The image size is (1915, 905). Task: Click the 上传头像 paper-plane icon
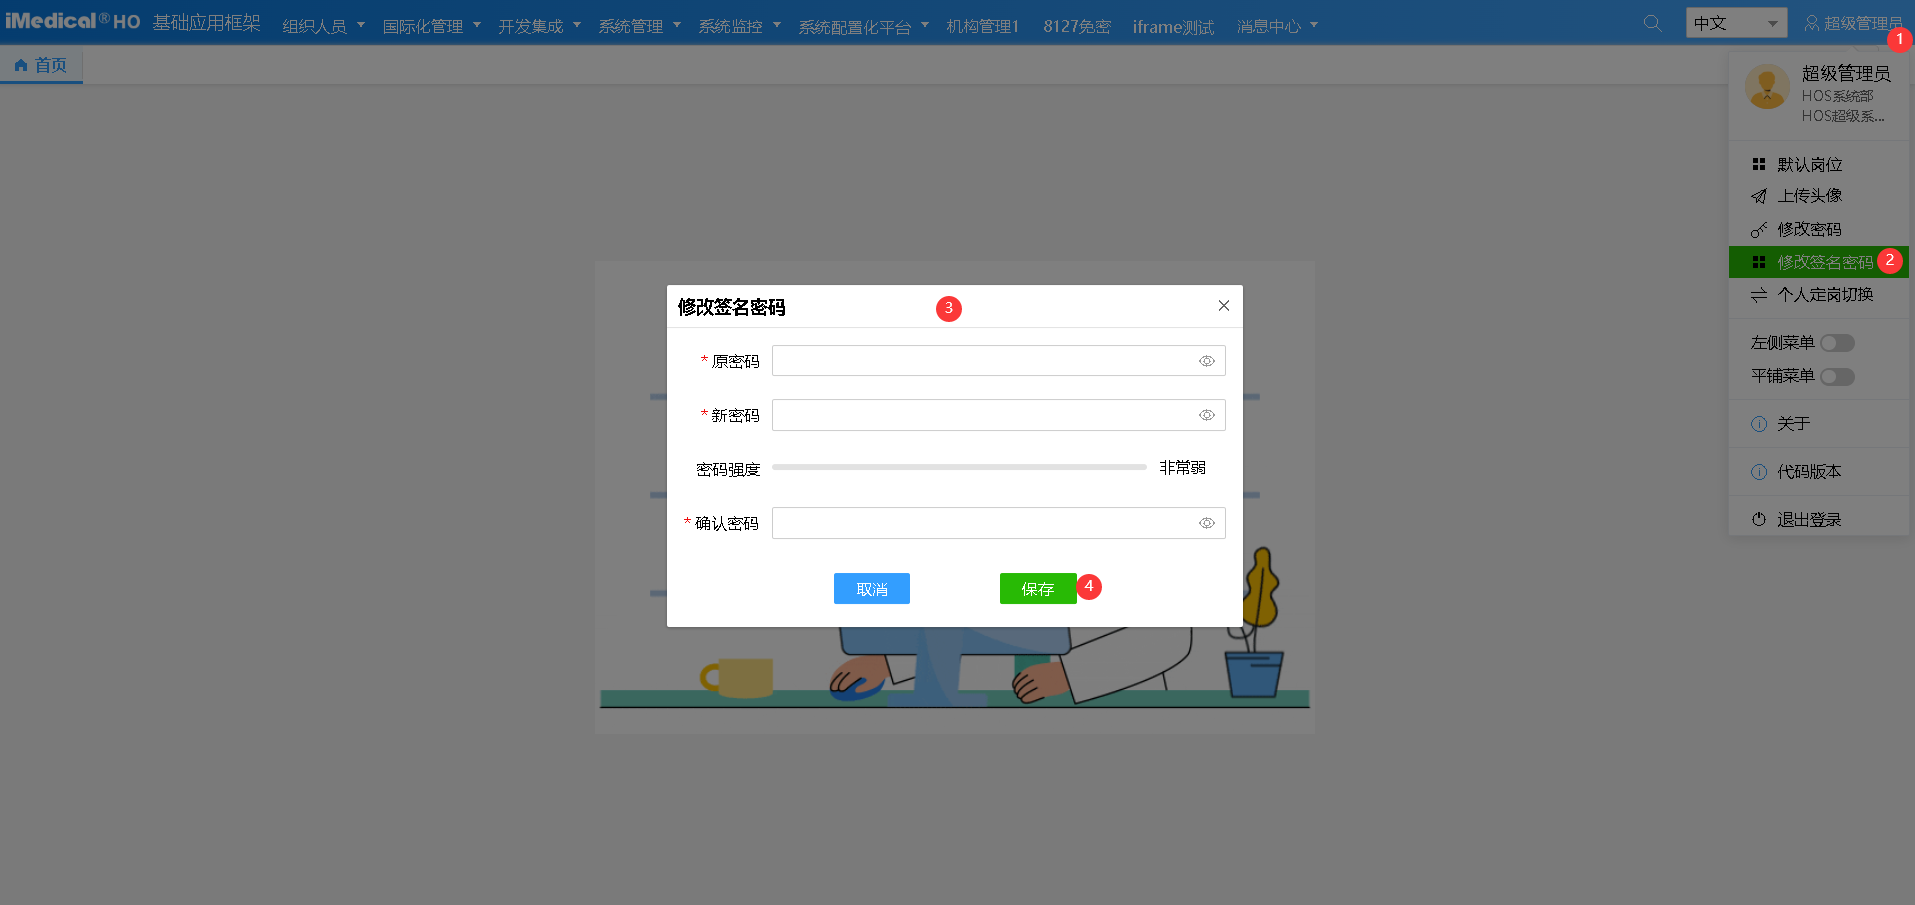(x=1759, y=196)
